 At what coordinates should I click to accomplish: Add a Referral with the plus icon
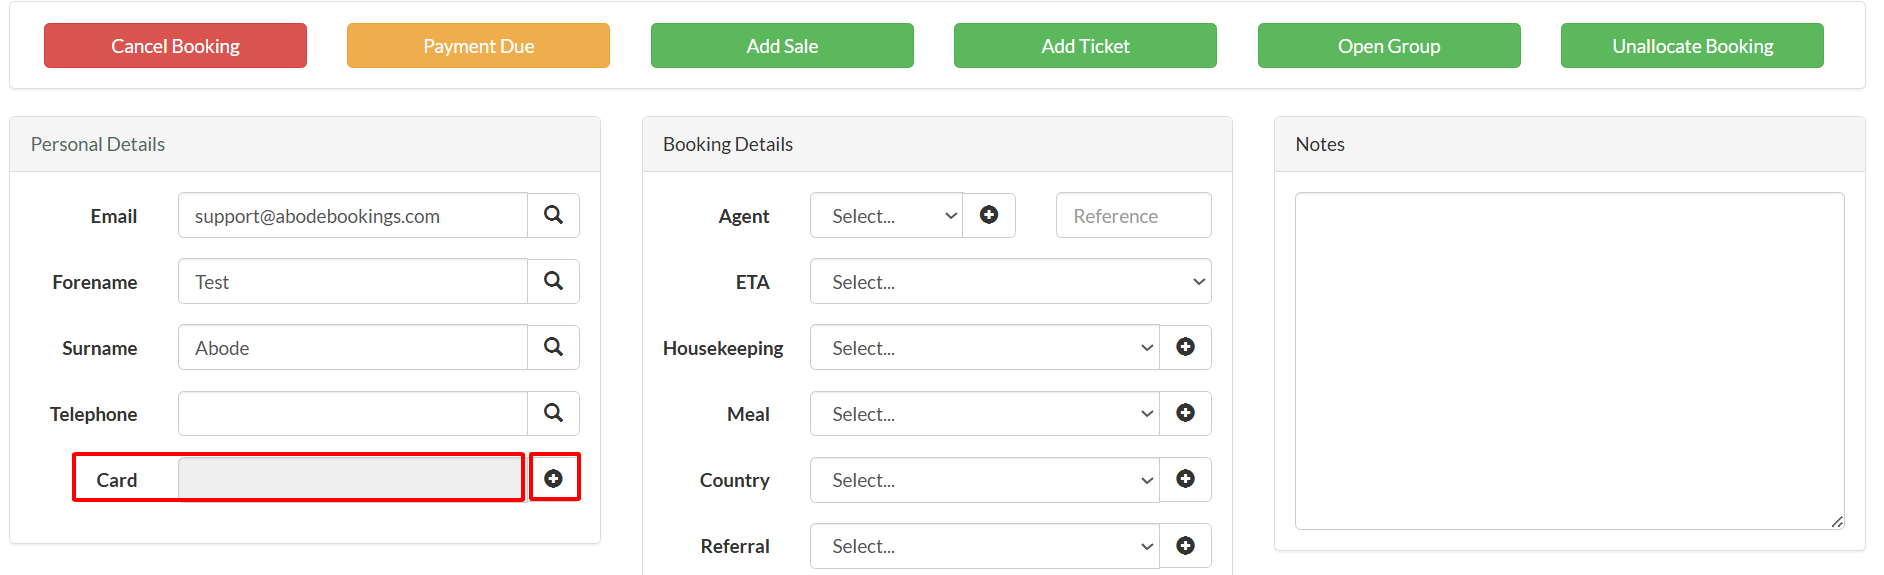(x=1185, y=545)
